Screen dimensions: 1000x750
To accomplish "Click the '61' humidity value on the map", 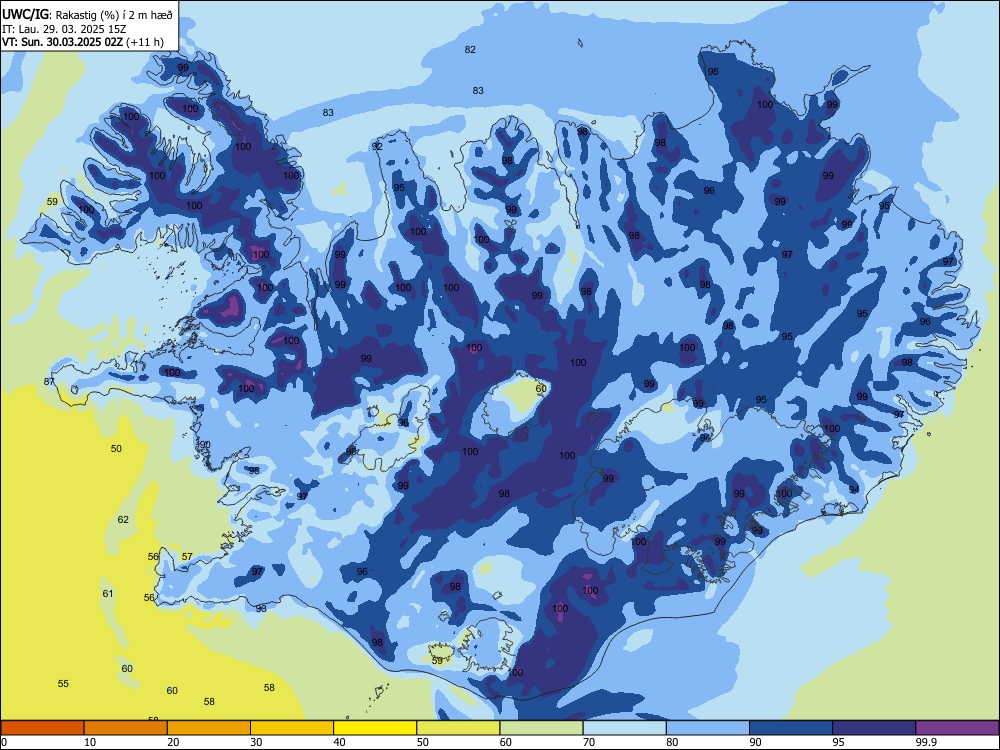I will pyautogui.click(x=108, y=594).
